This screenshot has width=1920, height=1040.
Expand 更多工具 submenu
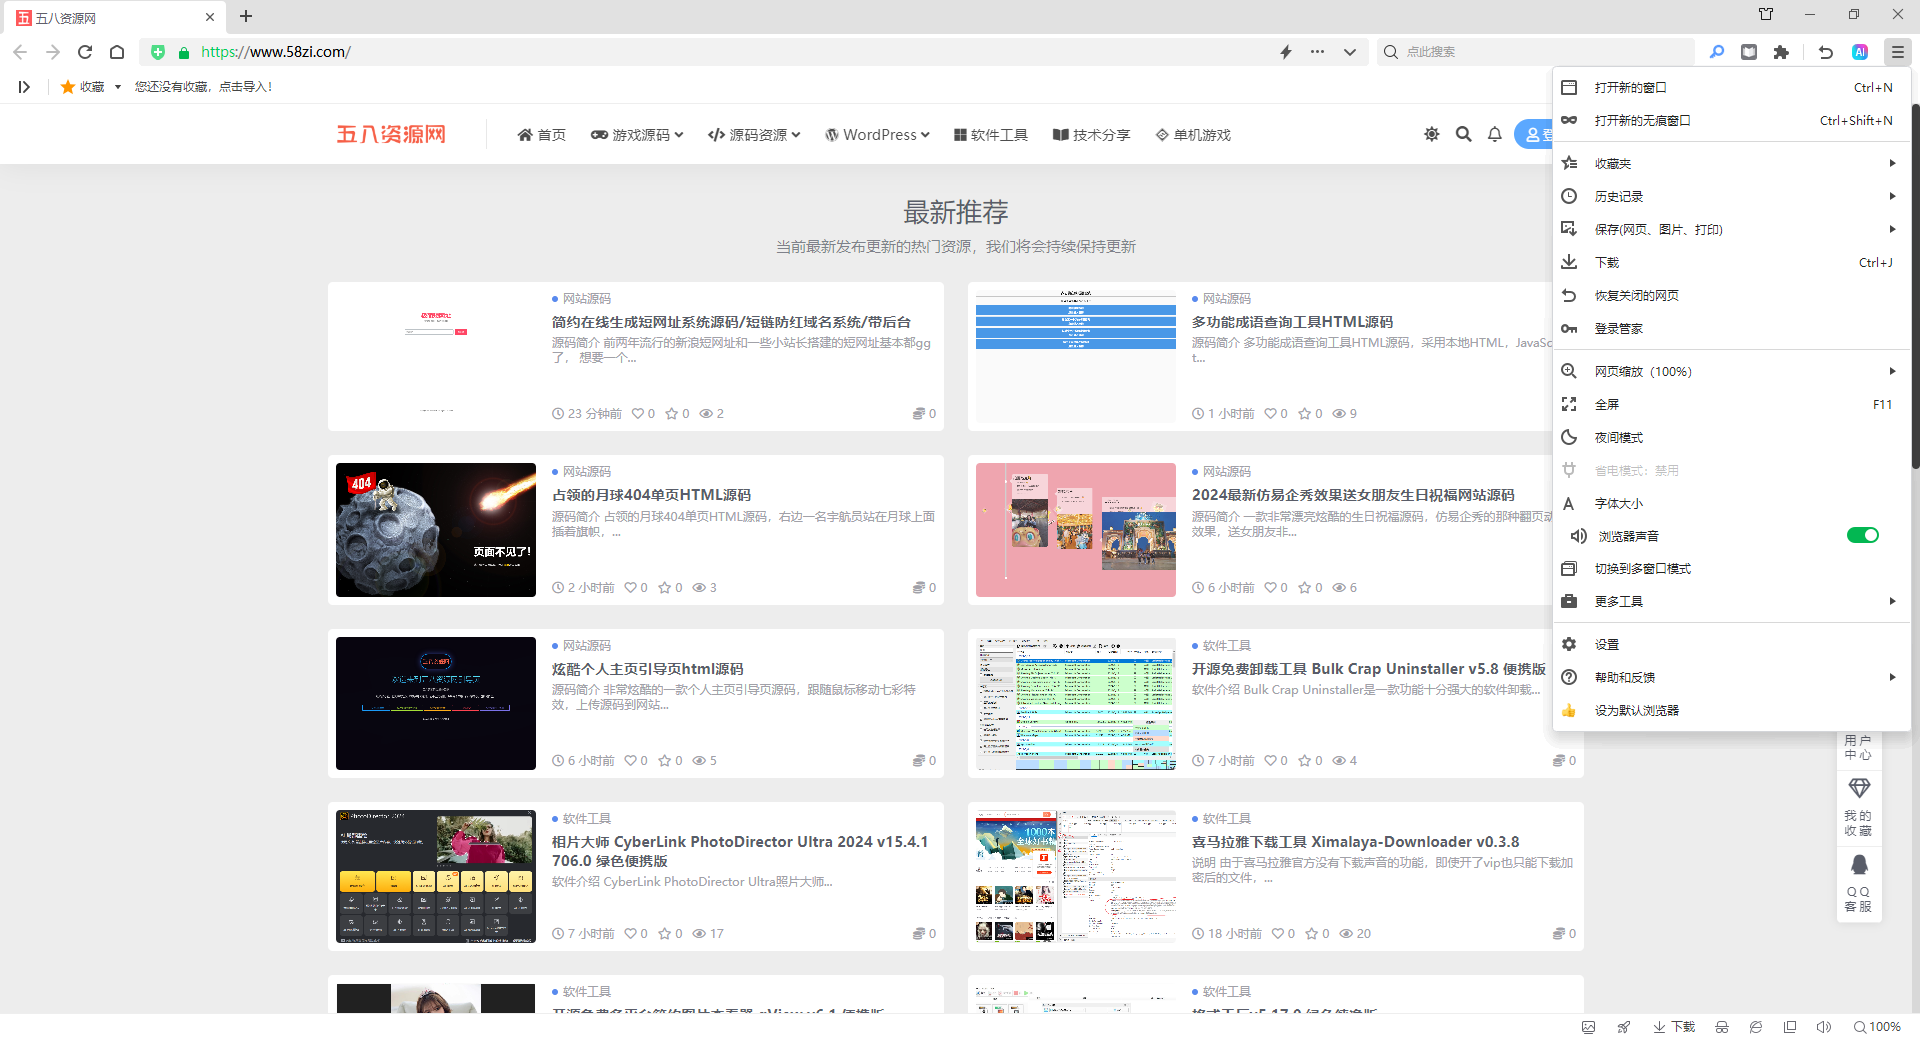click(1731, 602)
